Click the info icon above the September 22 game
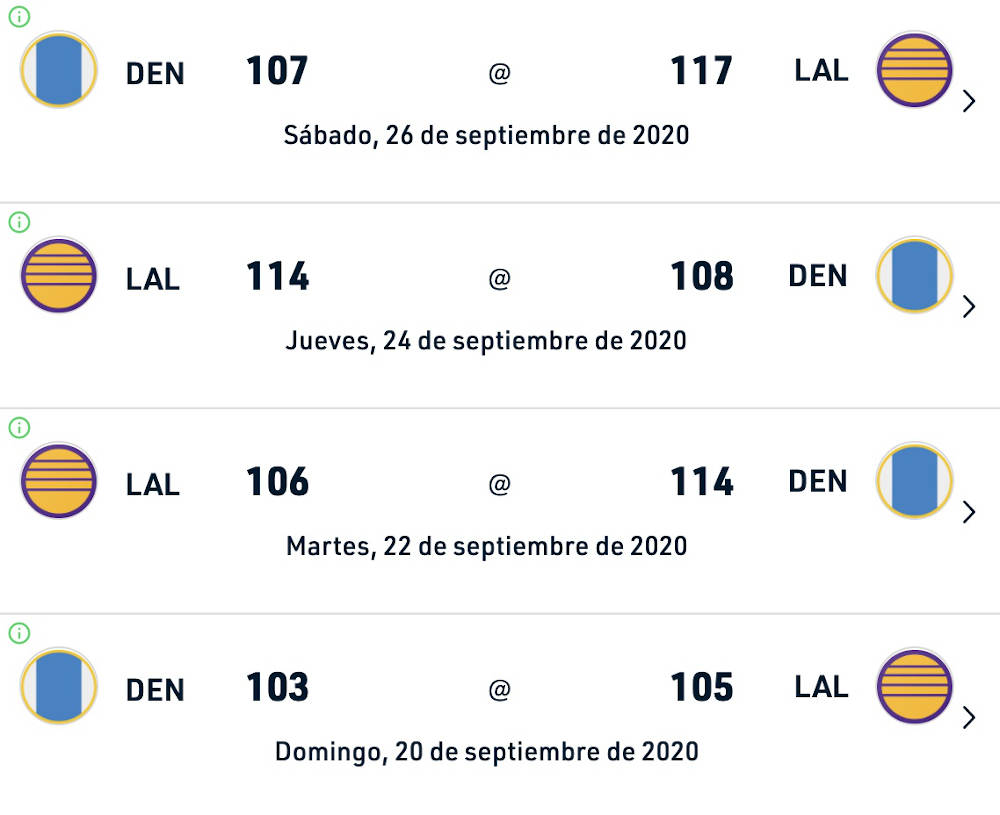 (x=19, y=427)
